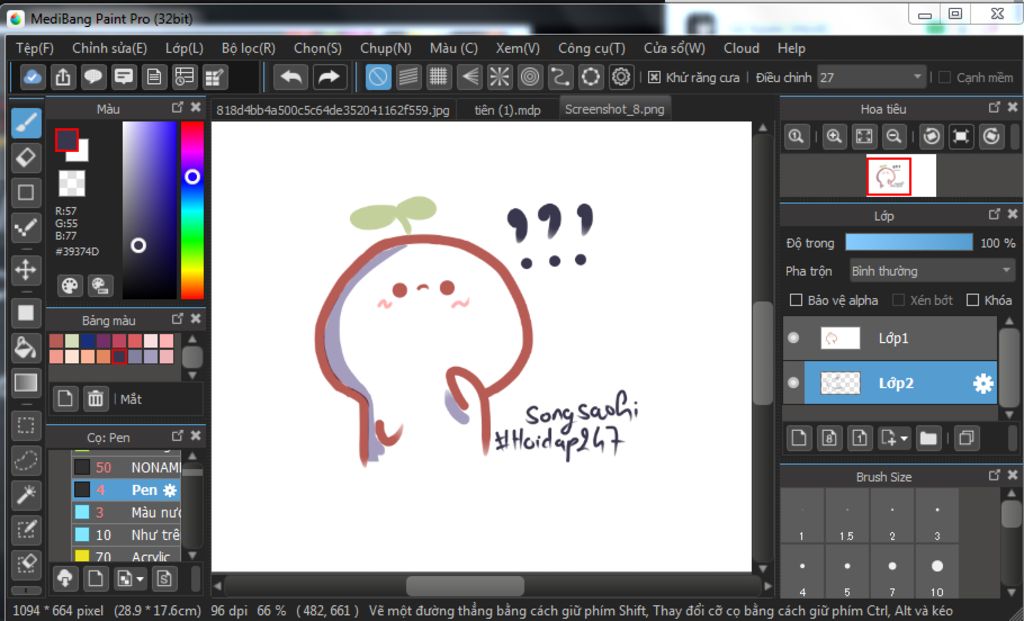Enable Cạnh mềm checkbox

point(944,77)
